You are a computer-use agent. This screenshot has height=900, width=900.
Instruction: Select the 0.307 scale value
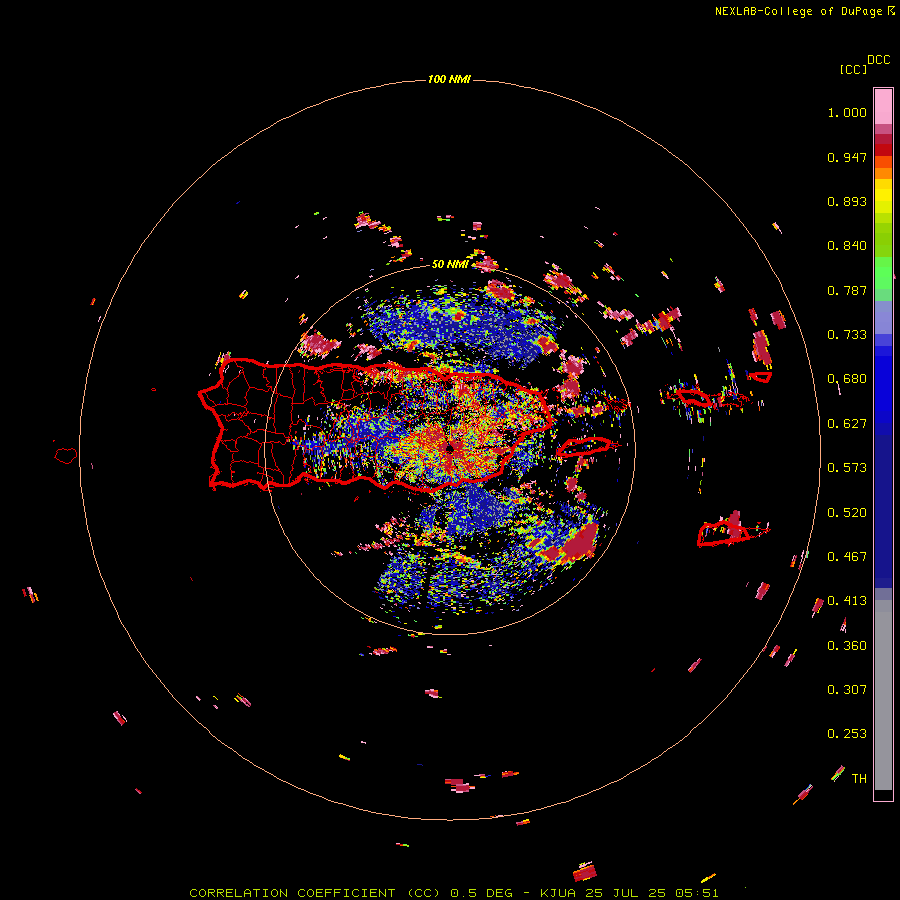(x=847, y=690)
